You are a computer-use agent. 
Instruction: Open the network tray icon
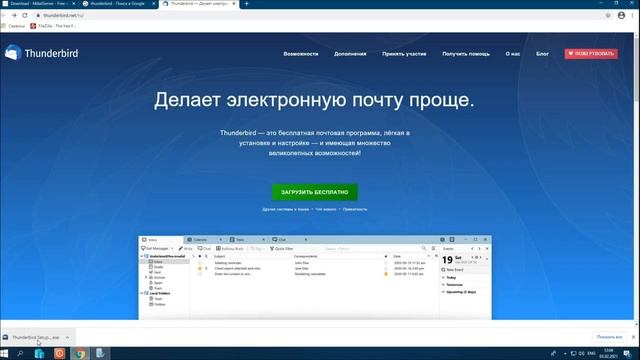click(x=573, y=353)
